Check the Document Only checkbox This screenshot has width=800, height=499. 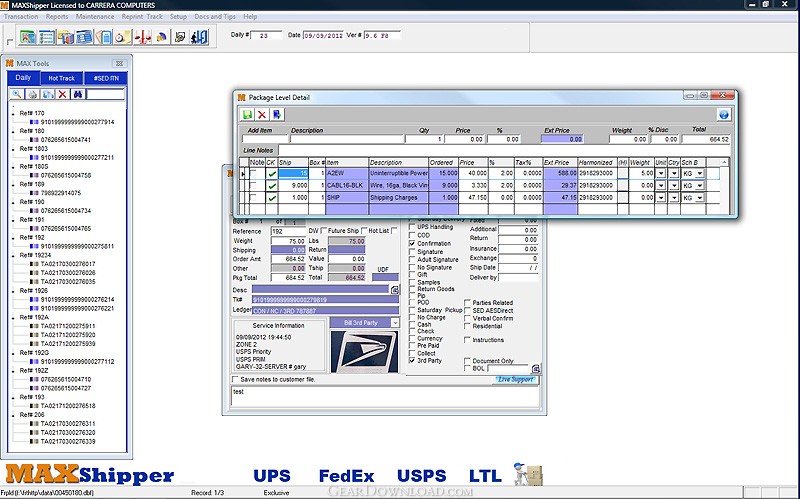tap(467, 361)
